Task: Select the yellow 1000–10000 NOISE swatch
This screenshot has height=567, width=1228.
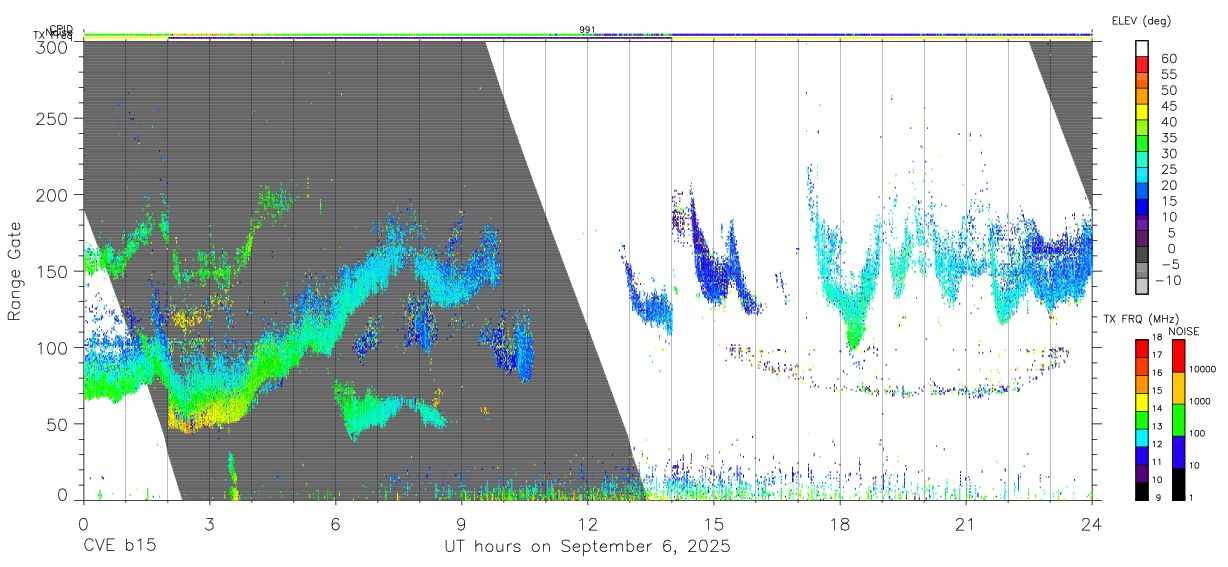Action: [1178, 388]
